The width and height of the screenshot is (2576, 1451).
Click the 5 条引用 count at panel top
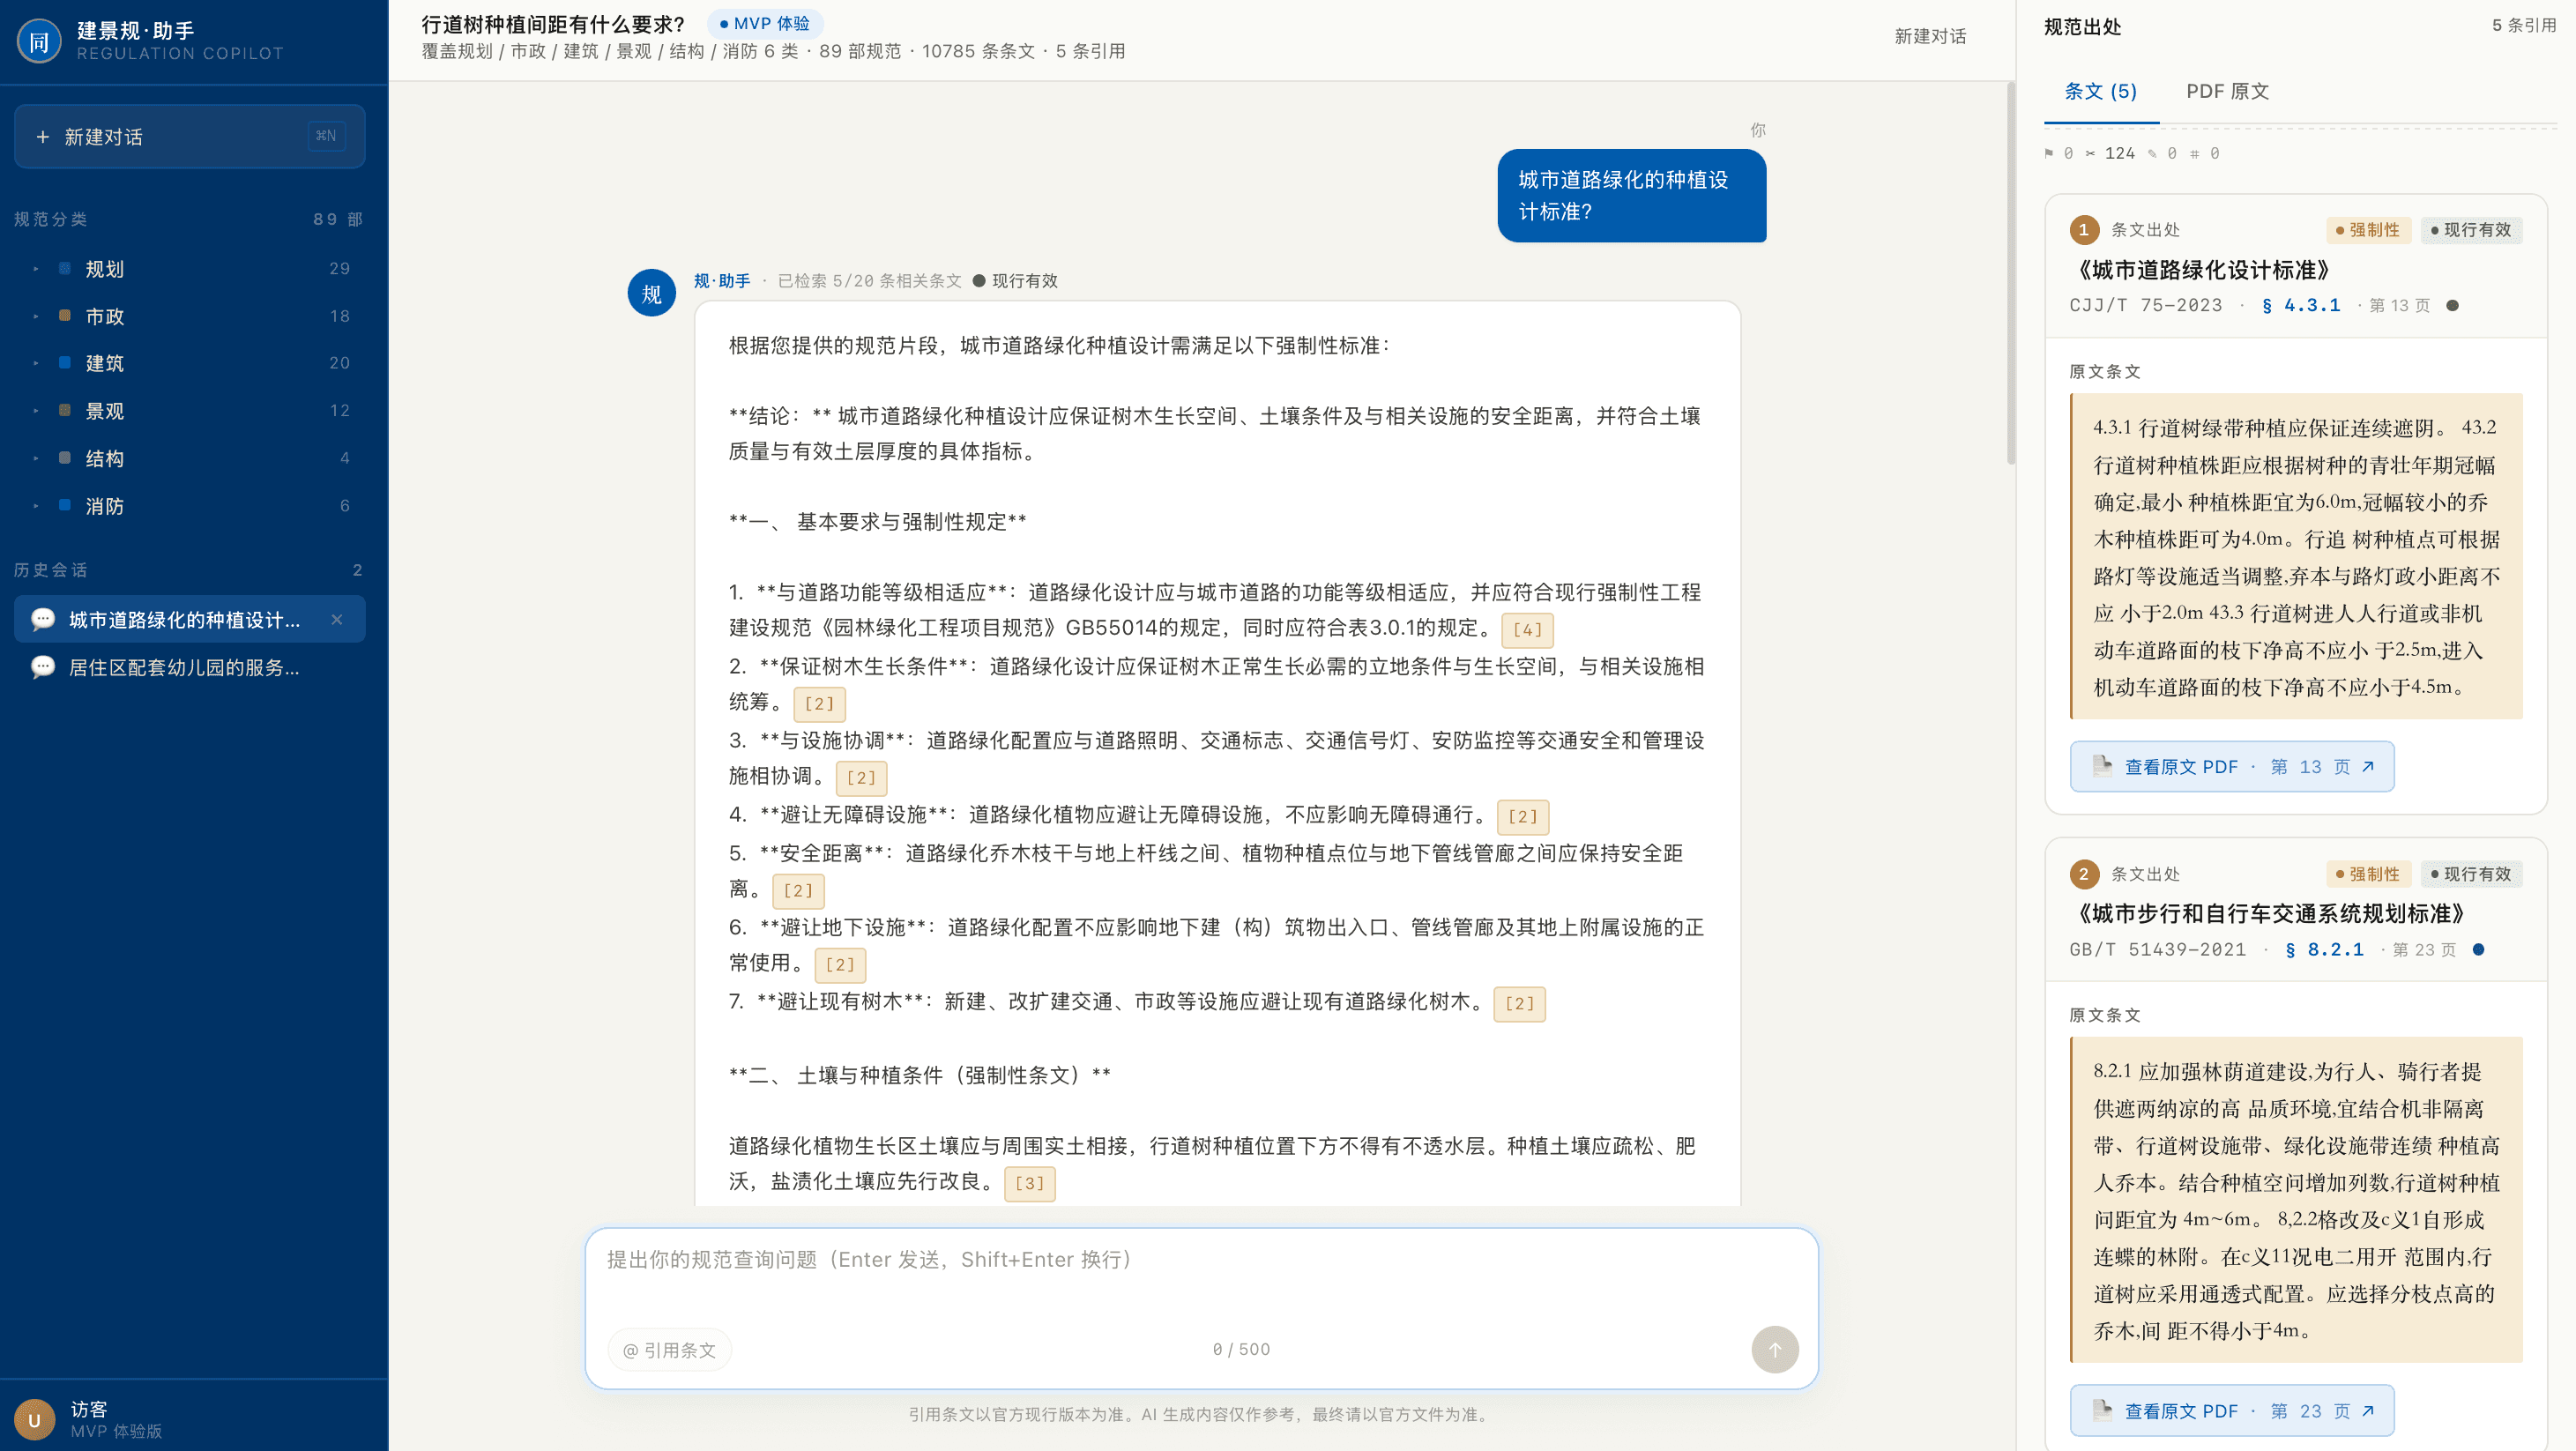click(x=2523, y=25)
